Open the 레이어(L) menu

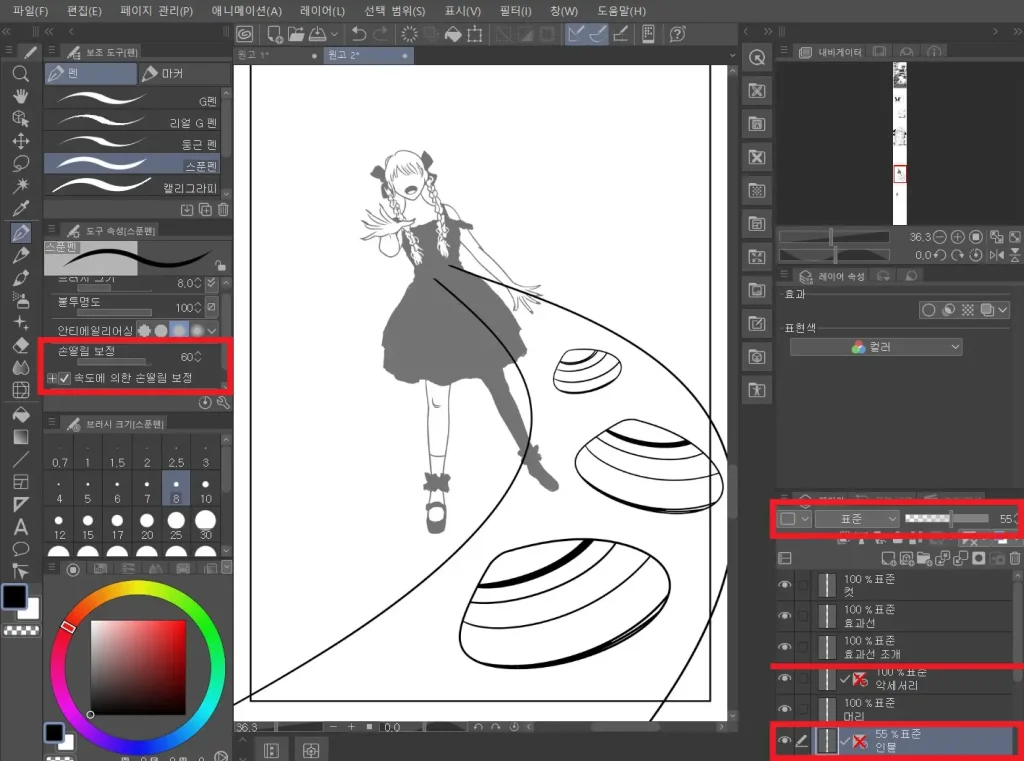tap(322, 11)
